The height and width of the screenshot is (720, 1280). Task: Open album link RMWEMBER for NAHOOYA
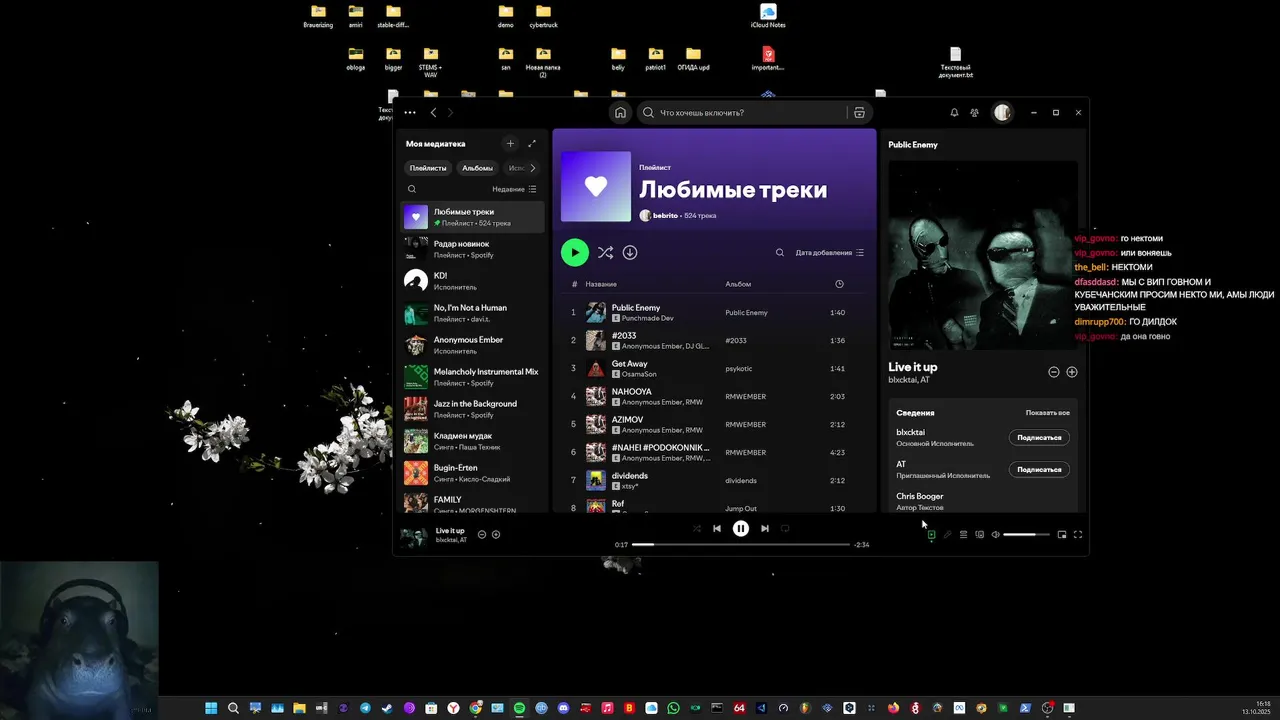[746, 397]
